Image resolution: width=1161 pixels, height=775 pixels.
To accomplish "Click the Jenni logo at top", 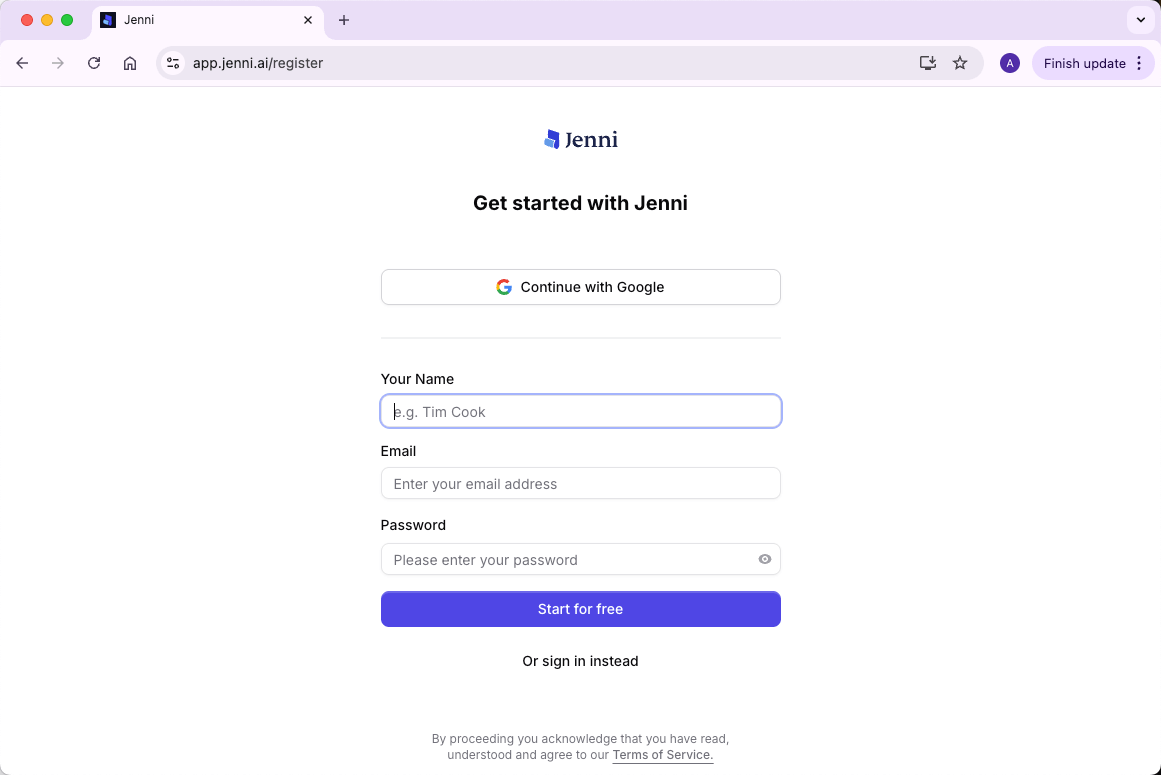I will click(580, 140).
